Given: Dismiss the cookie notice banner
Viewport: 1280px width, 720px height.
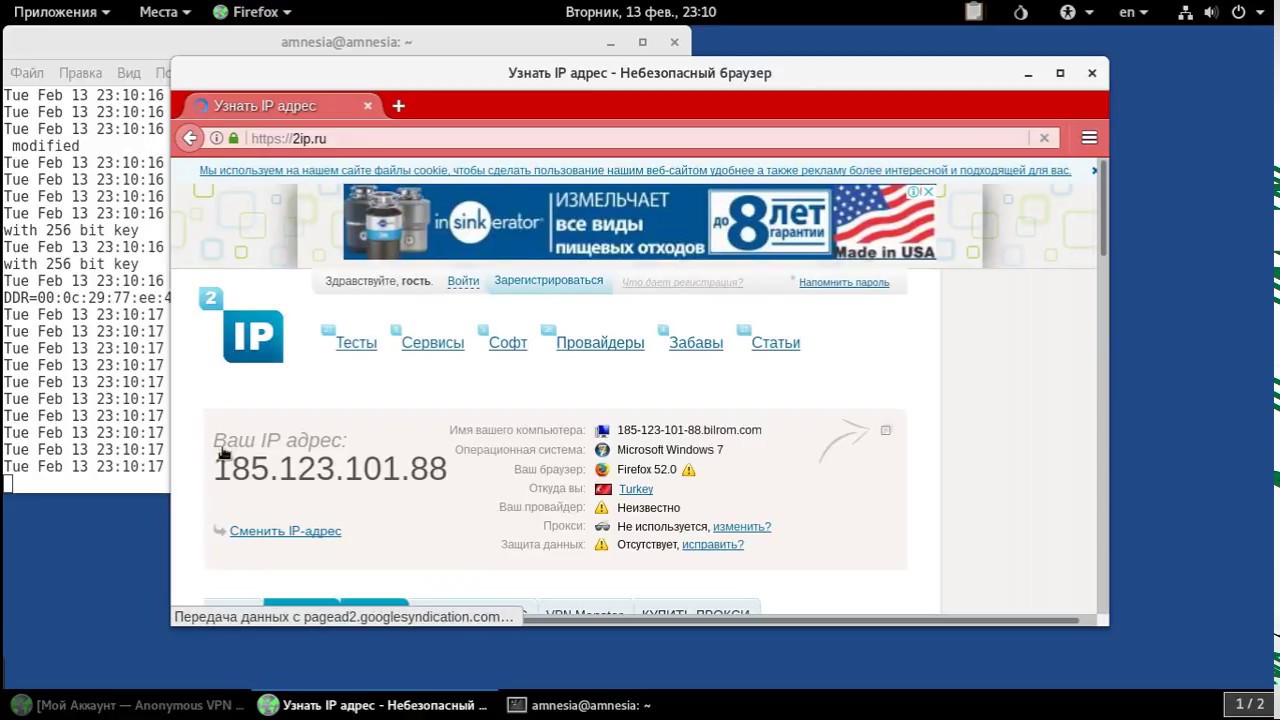Looking at the screenshot, I should [1094, 170].
